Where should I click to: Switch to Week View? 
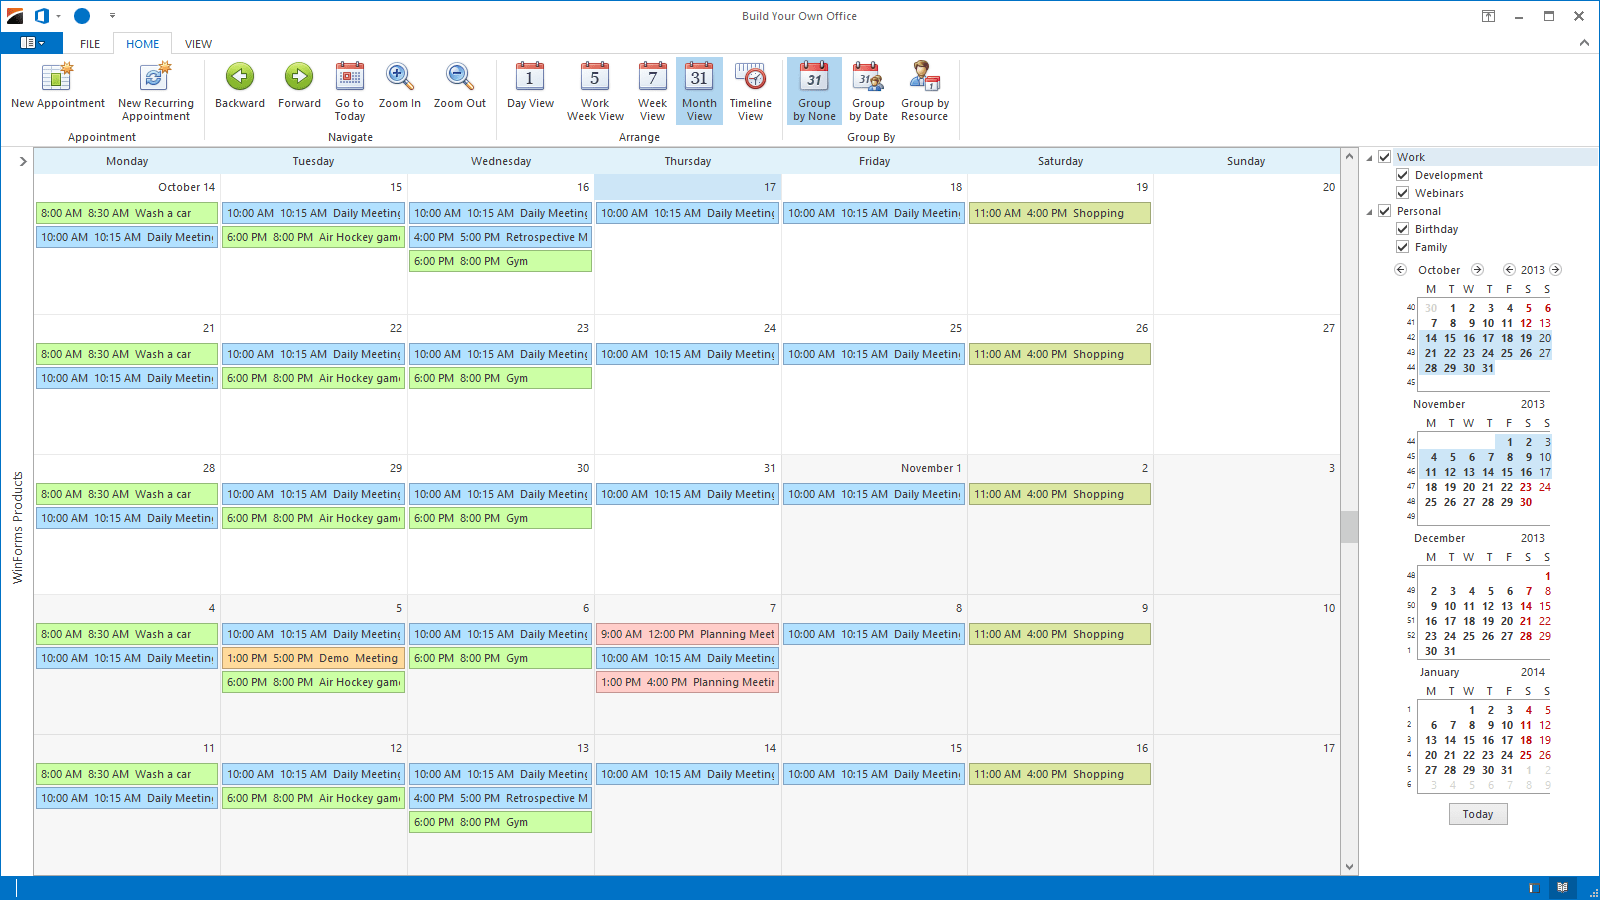tap(652, 91)
